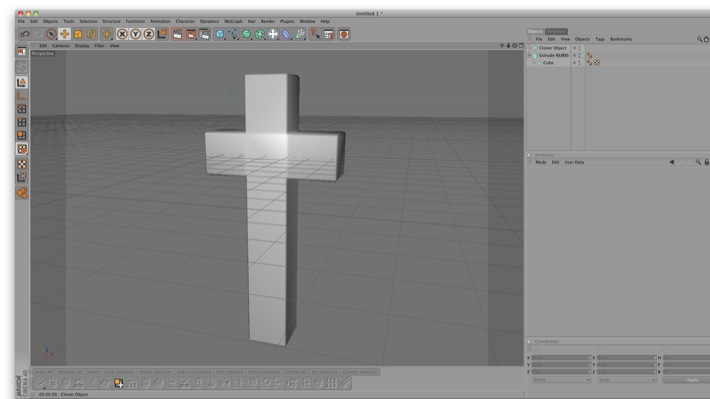Click the Convert Selection button
The width and height of the screenshot is (710, 399).
coord(360,372)
